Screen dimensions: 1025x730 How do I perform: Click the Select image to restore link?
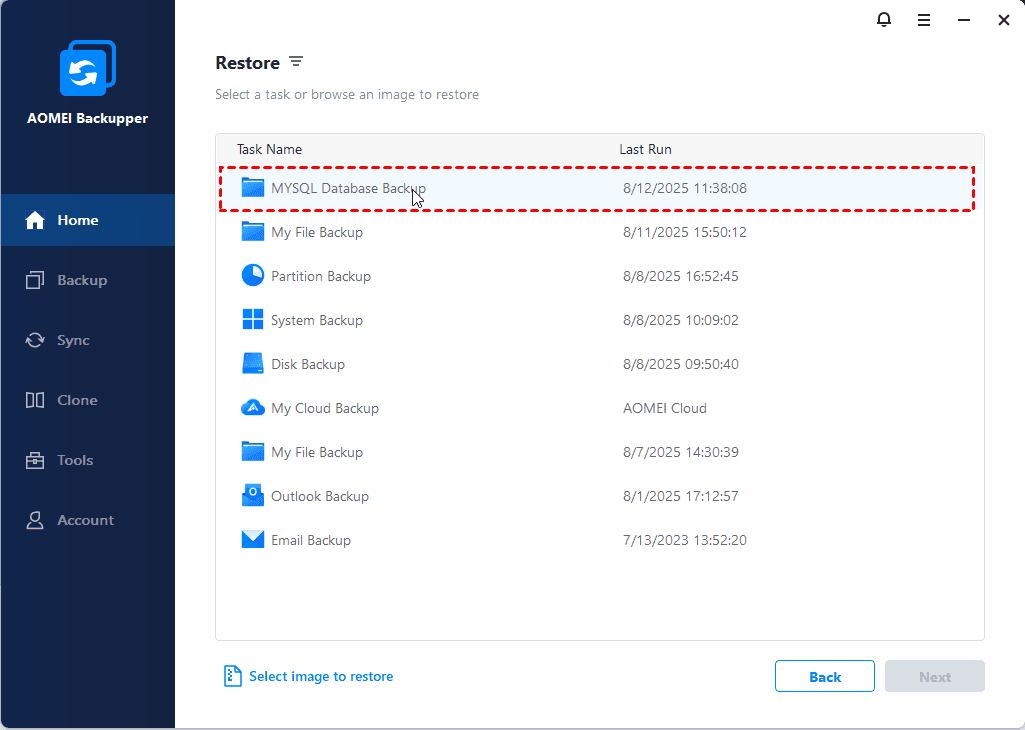coord(320,677)
